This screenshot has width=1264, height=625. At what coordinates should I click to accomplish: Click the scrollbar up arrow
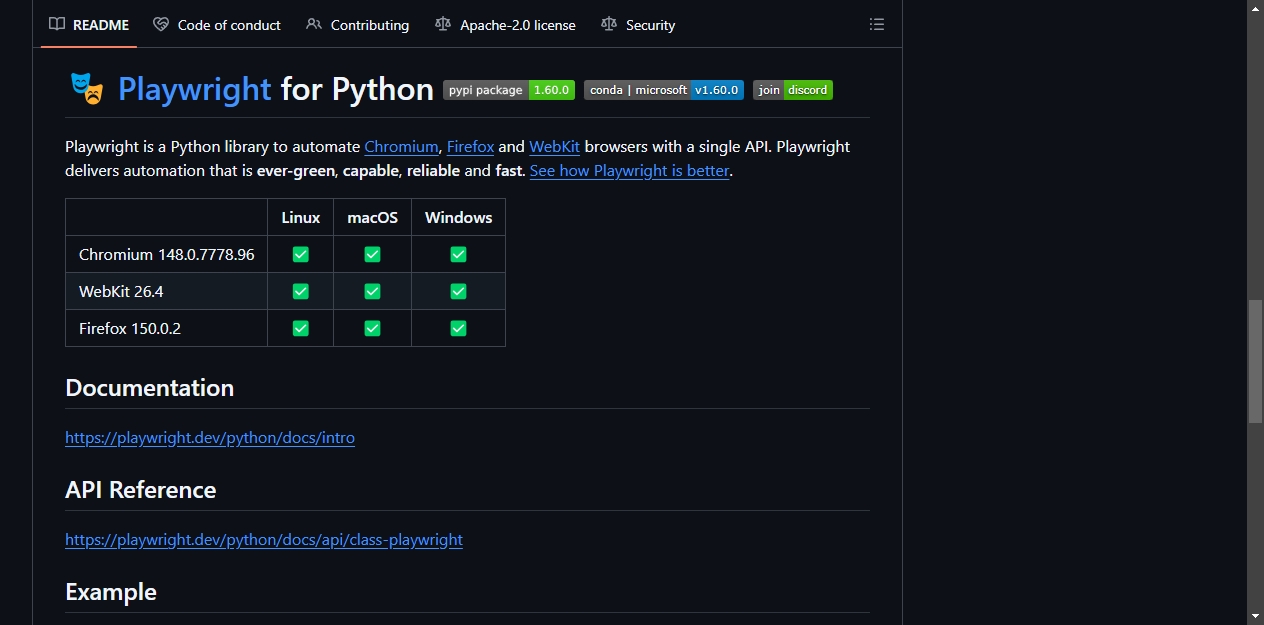click(1256, 8)
